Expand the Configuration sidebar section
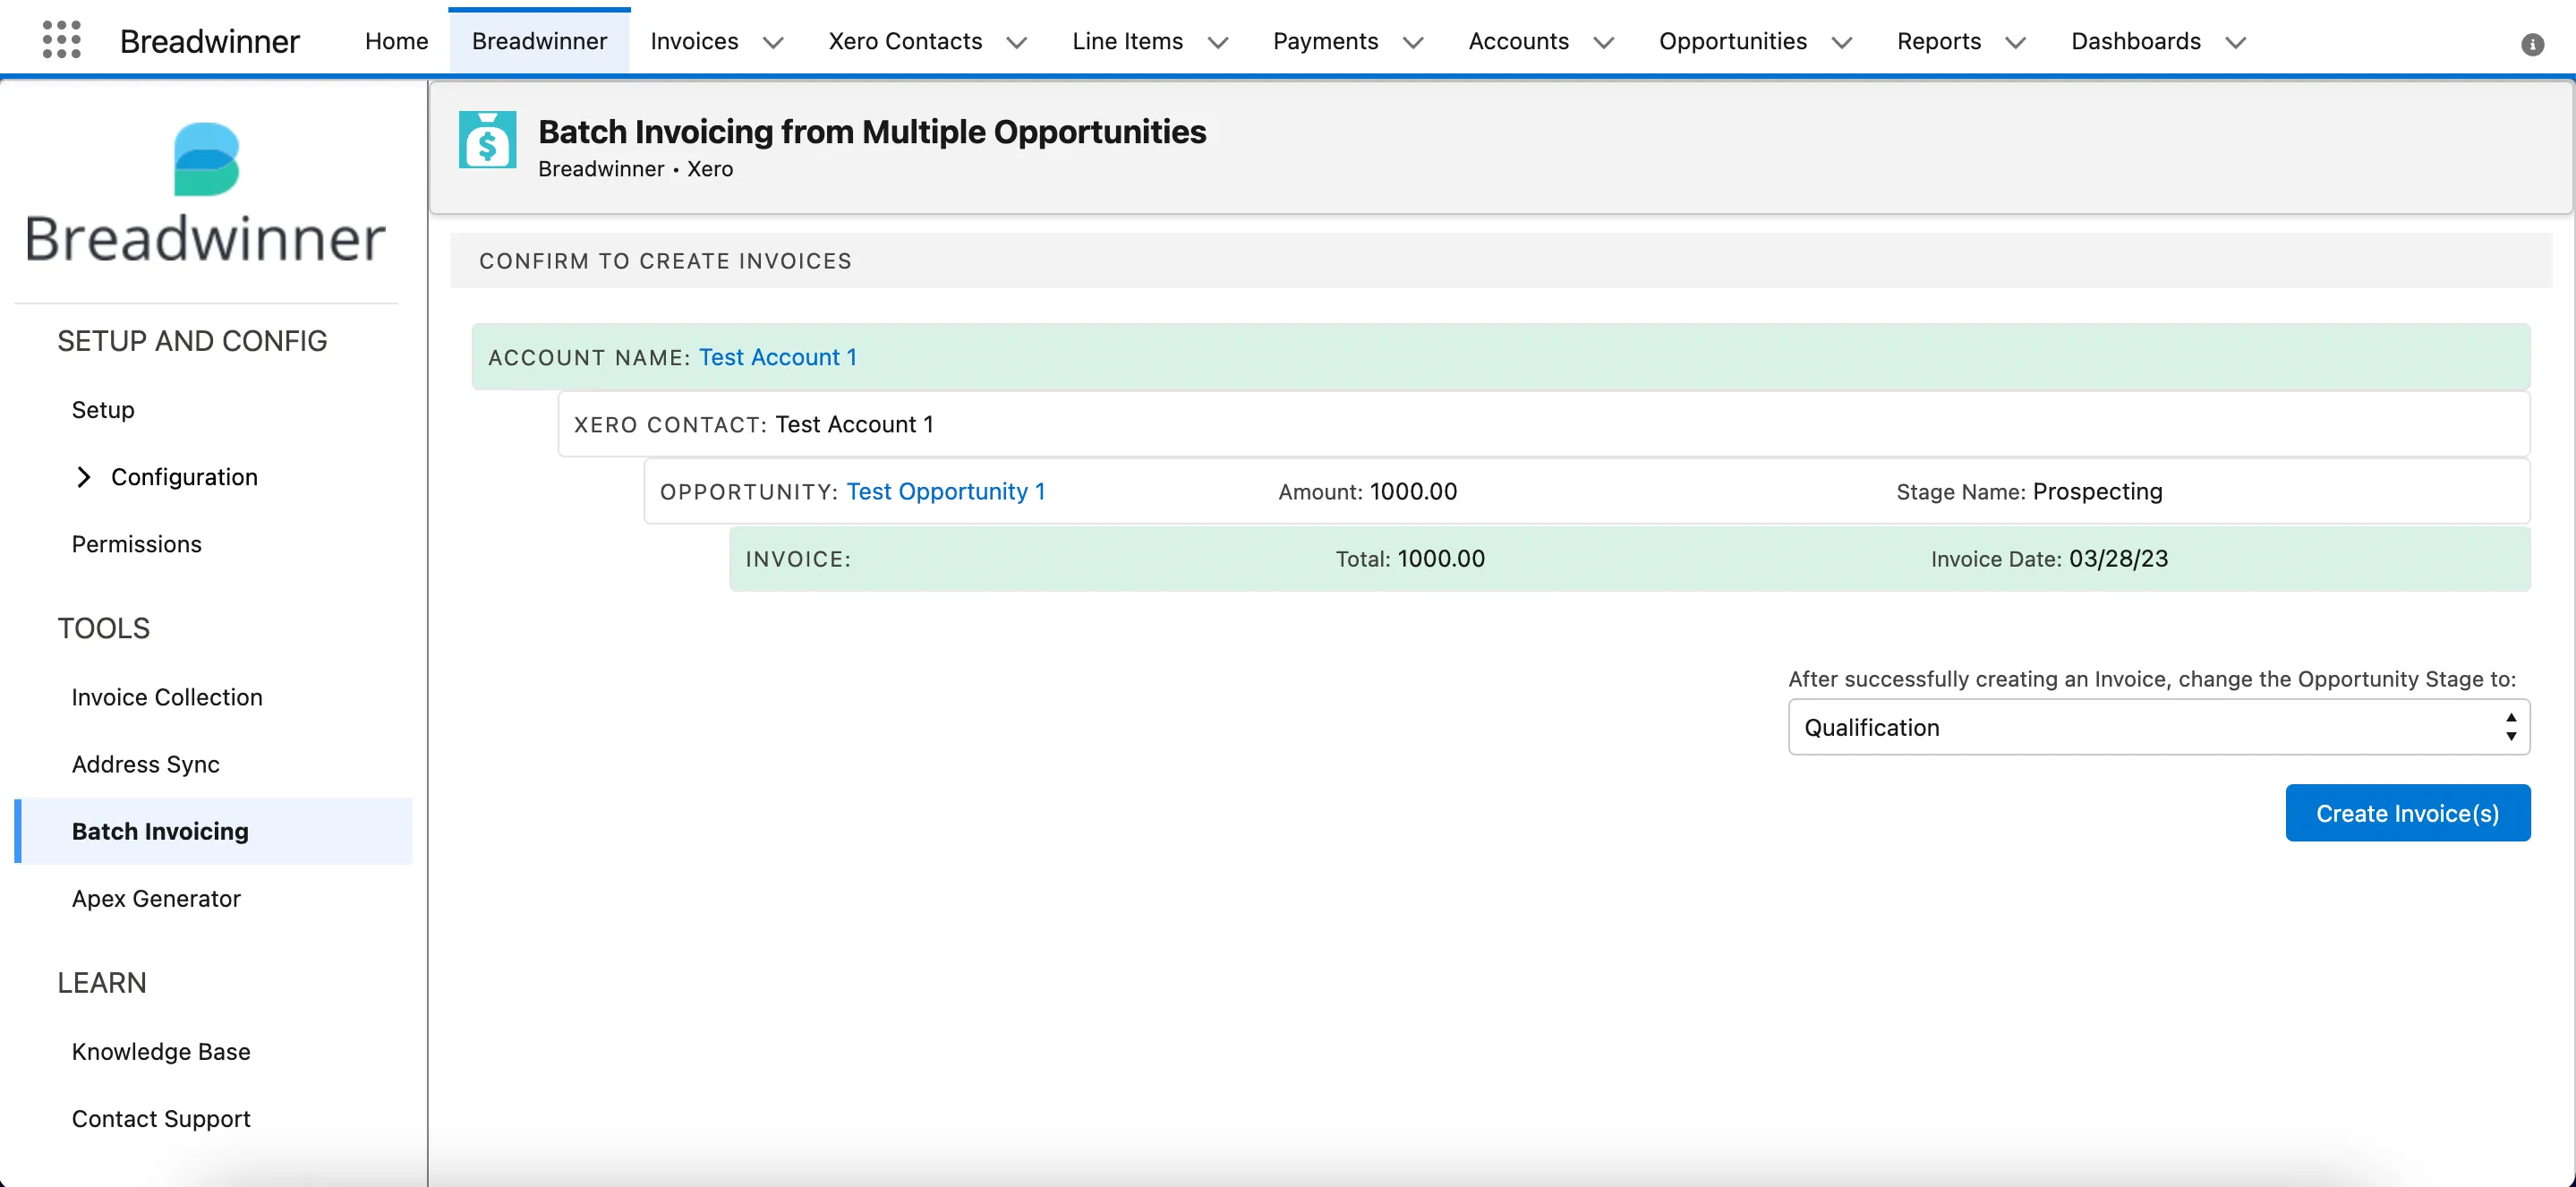 click(x=84, y=477)
